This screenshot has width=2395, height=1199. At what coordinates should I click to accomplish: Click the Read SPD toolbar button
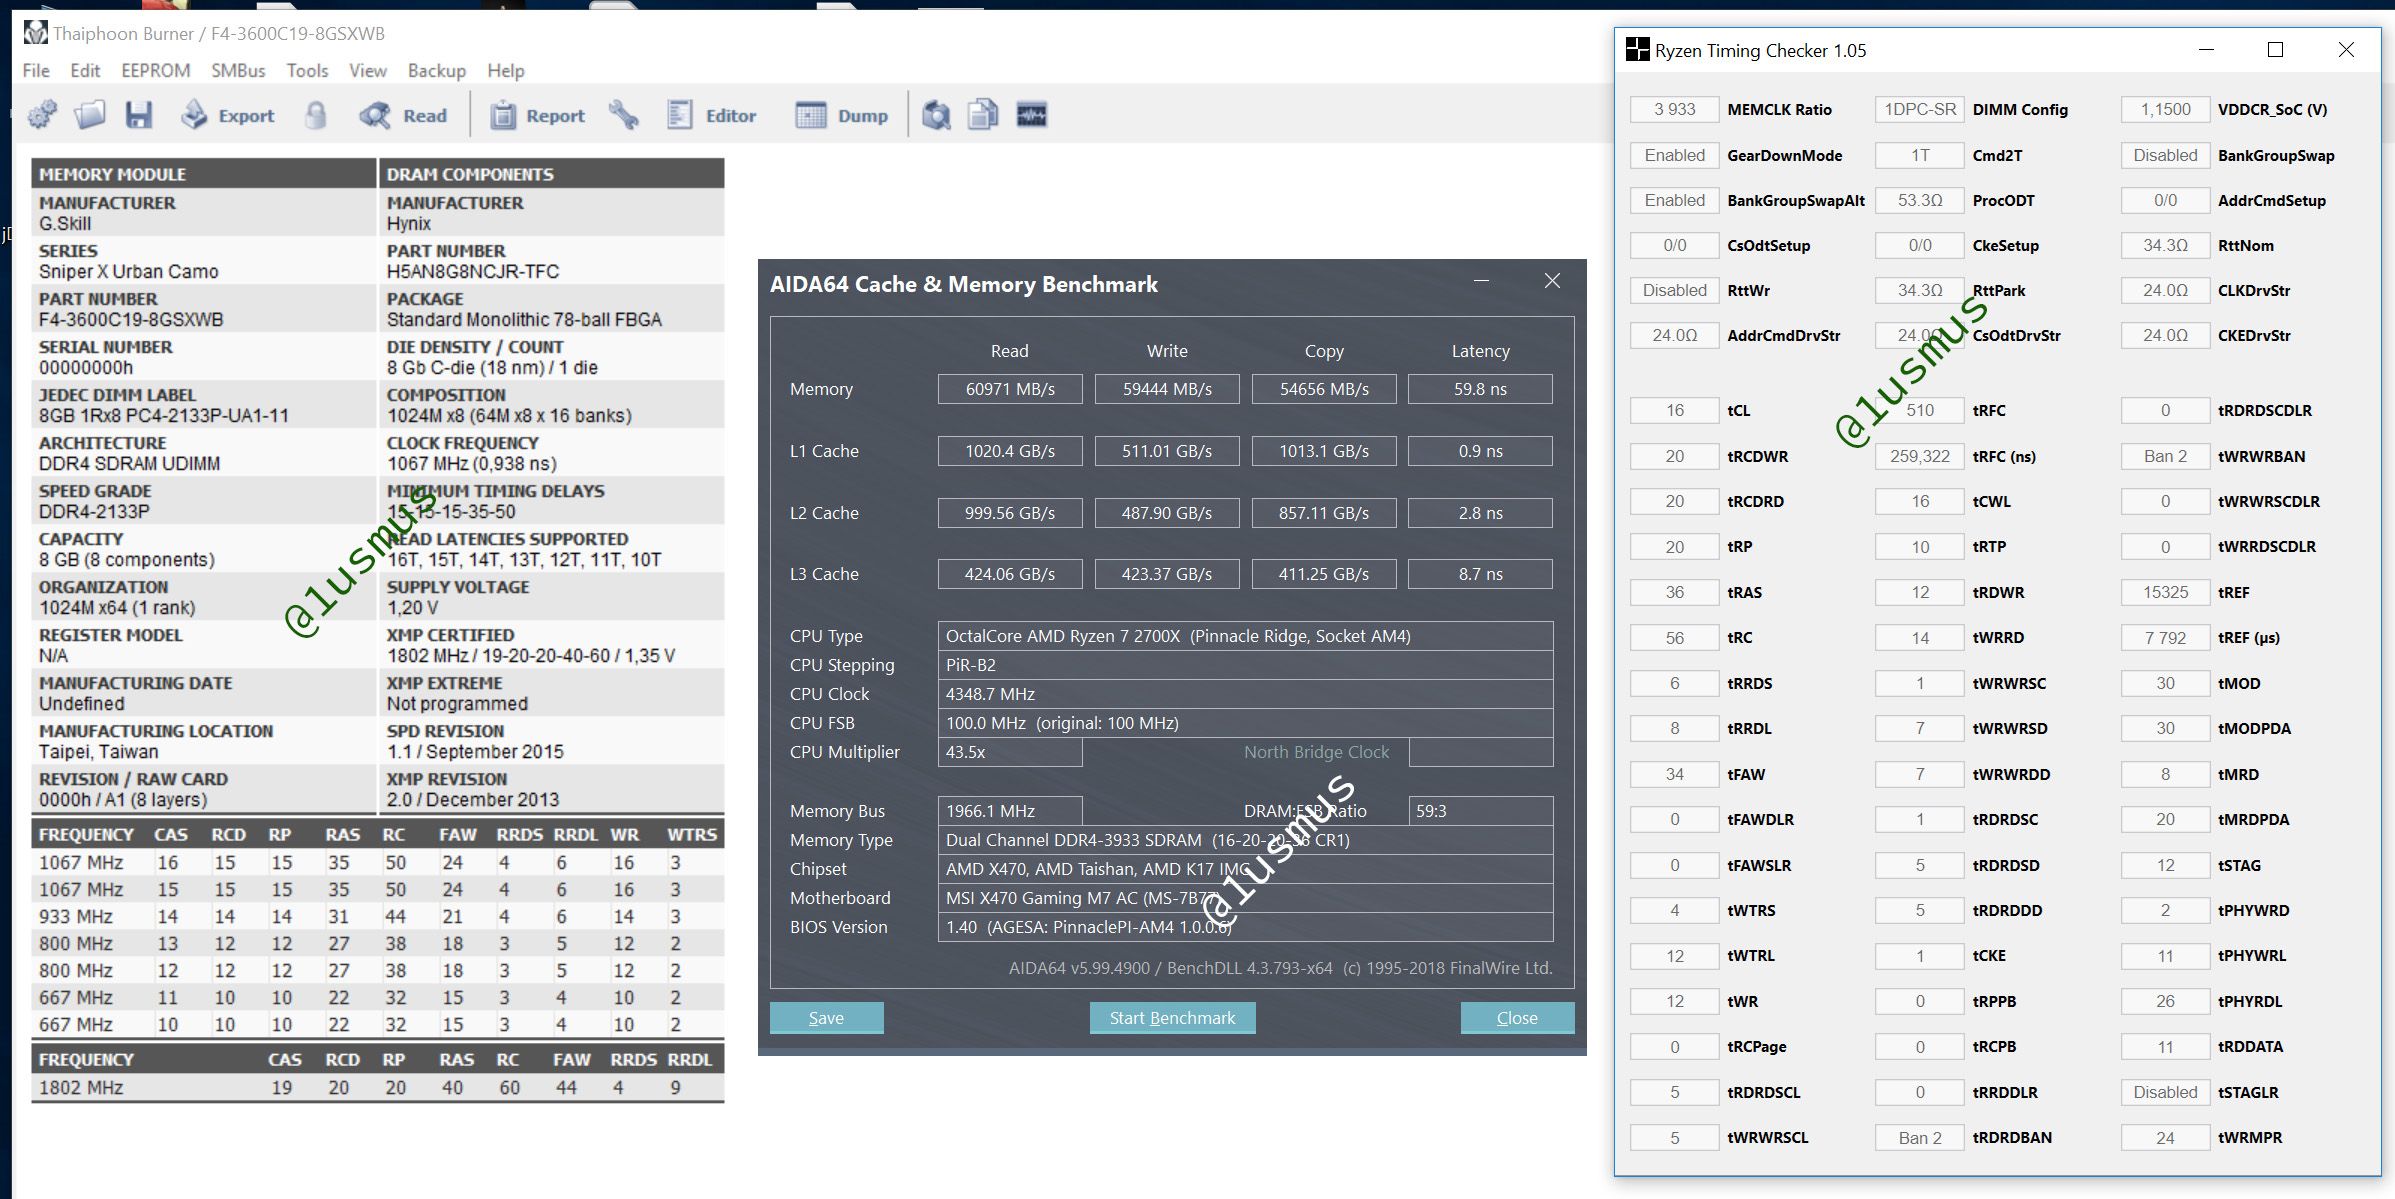[404, 115]
